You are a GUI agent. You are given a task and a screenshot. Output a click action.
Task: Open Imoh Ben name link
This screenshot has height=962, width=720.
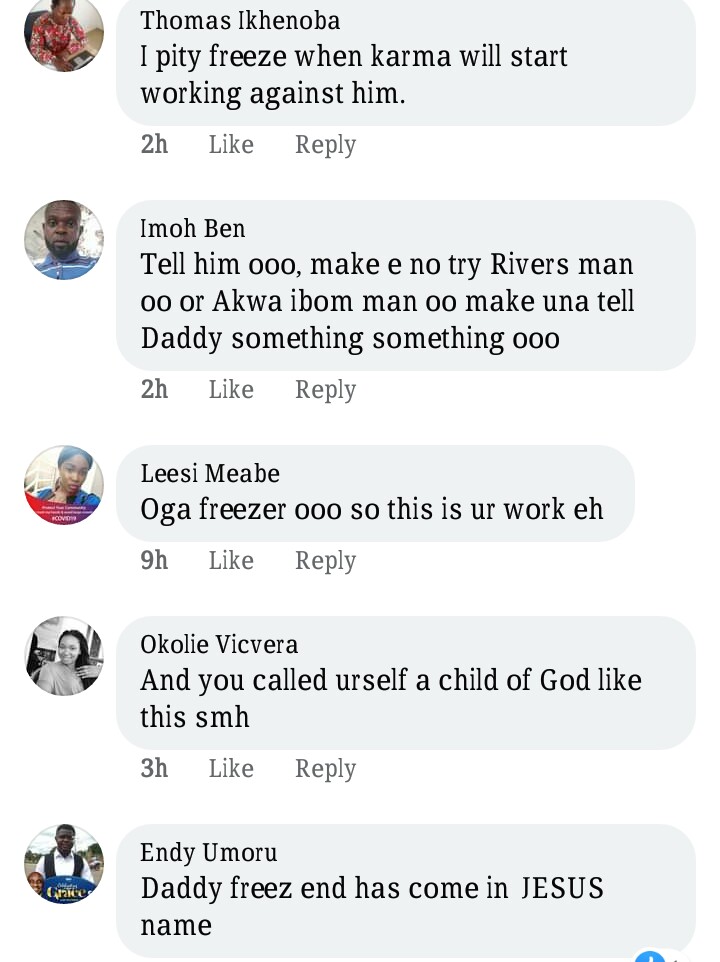pos(193,228)
